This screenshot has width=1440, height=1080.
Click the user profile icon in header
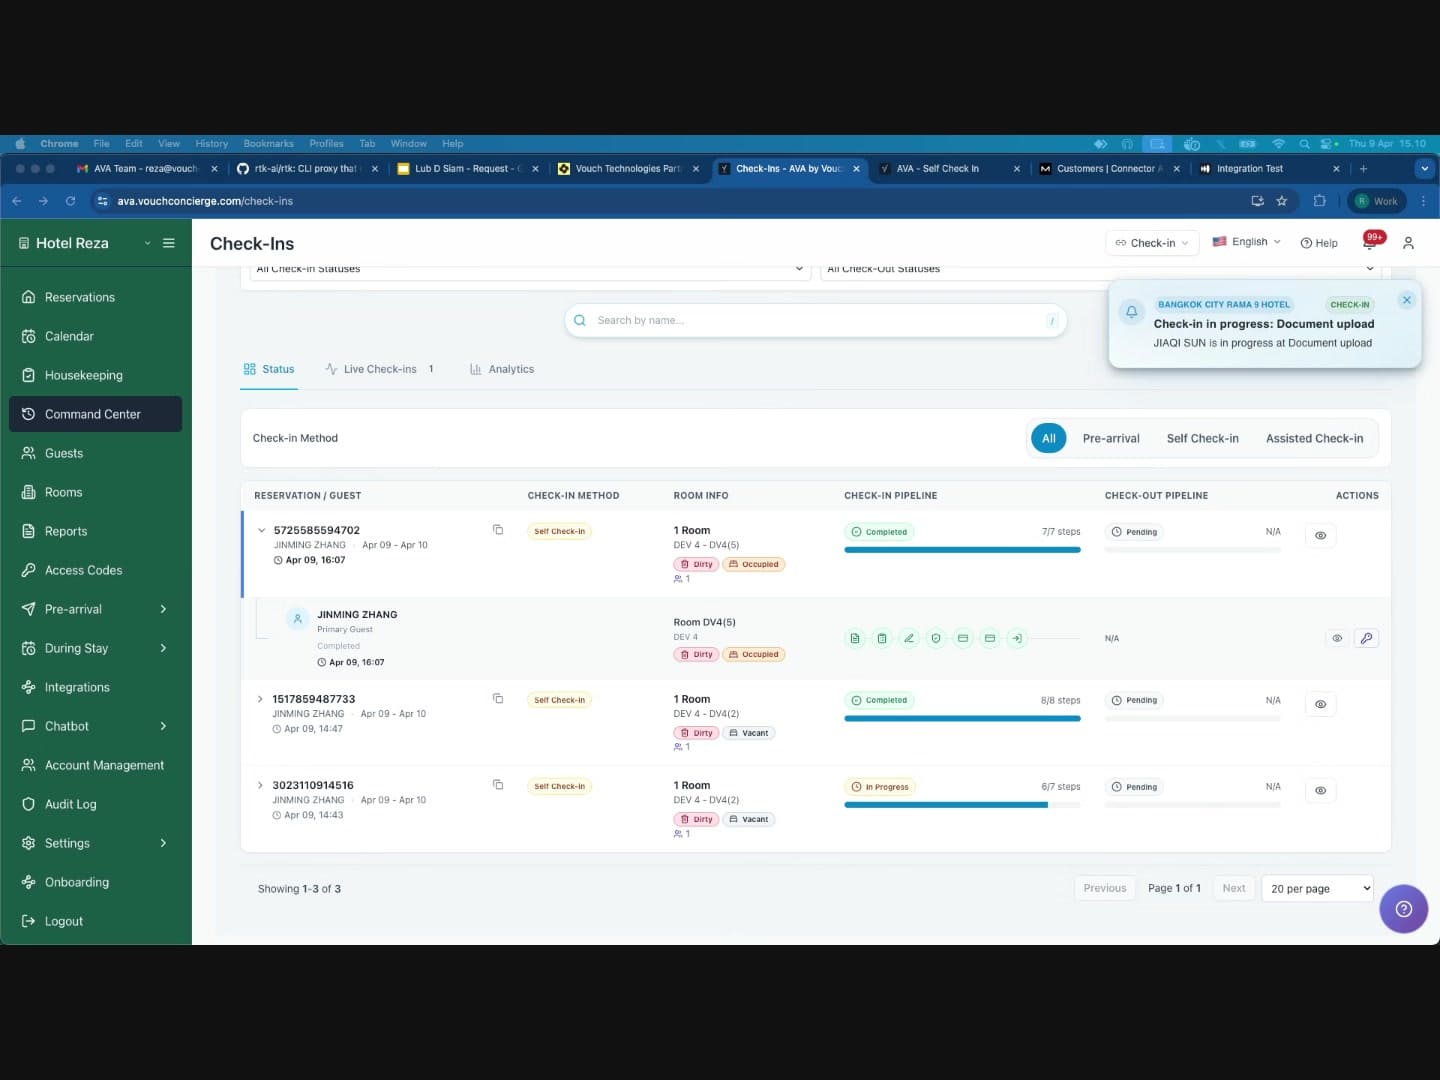point(1408,243)
